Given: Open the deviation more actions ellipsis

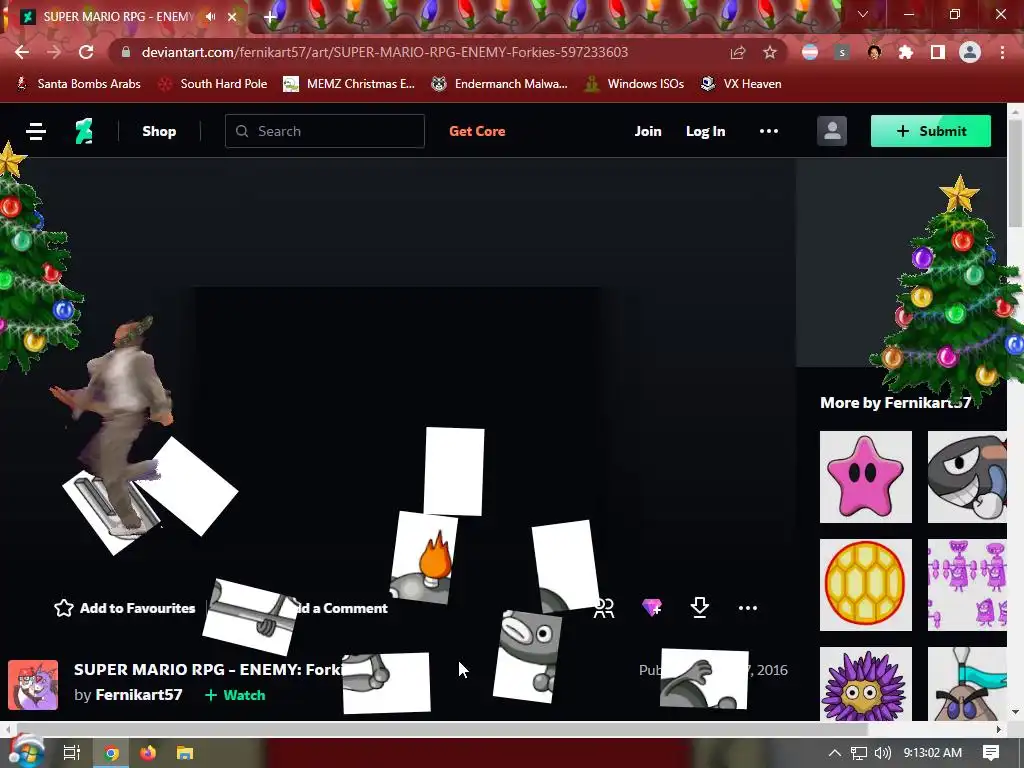Looking at the screenshot, I should pos(748,608).
